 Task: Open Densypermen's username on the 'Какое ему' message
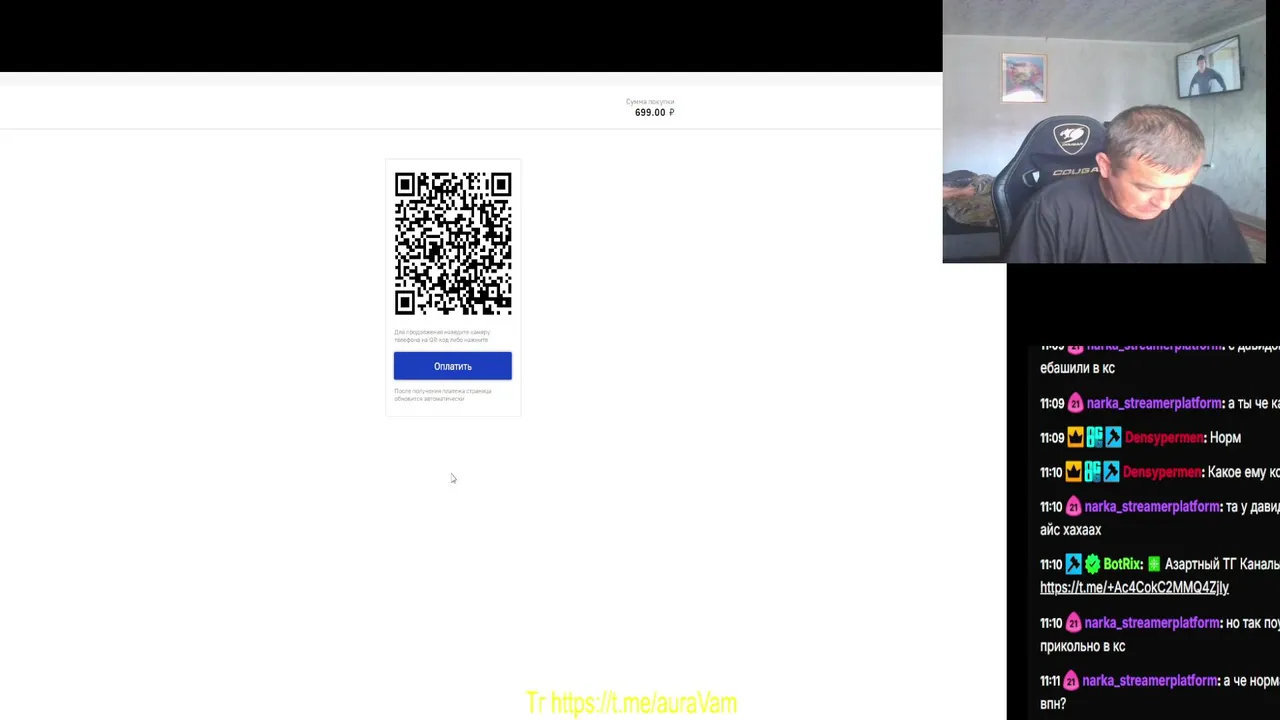[x=1163, y=472]
